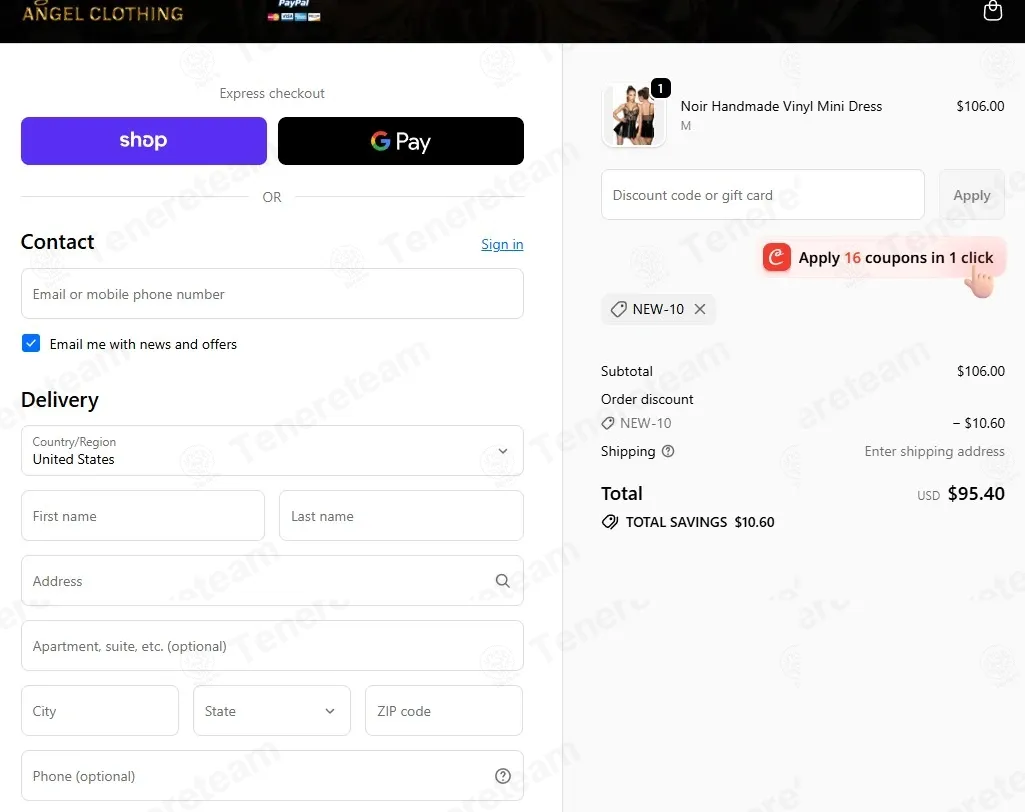
Task: Click the NEW-10 order discount tag icon
Action: point(608,423)
